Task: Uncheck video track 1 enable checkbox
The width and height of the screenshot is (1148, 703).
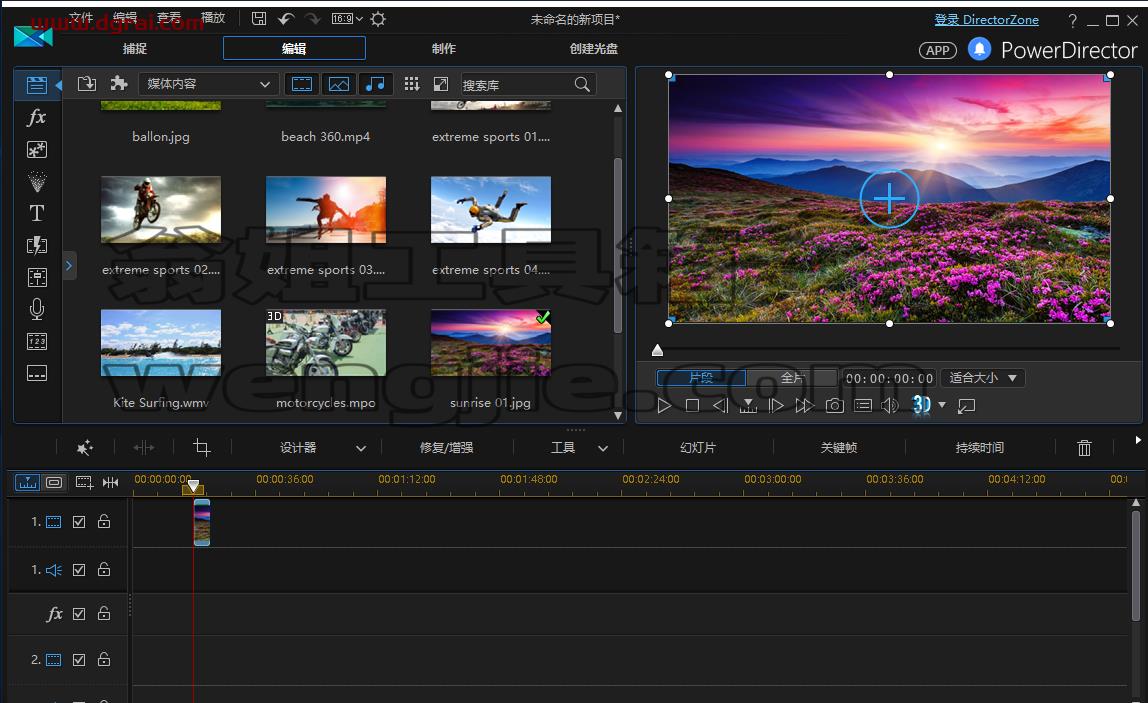Action: [79, 522]
